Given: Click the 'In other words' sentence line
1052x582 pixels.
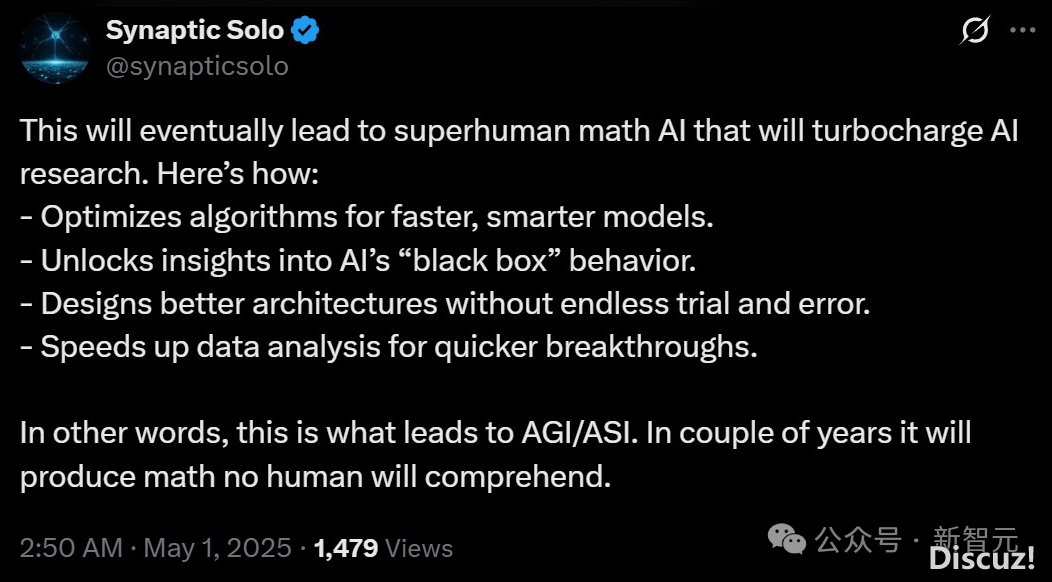Looking at the screenshot, I should click(x=495, y=434).
